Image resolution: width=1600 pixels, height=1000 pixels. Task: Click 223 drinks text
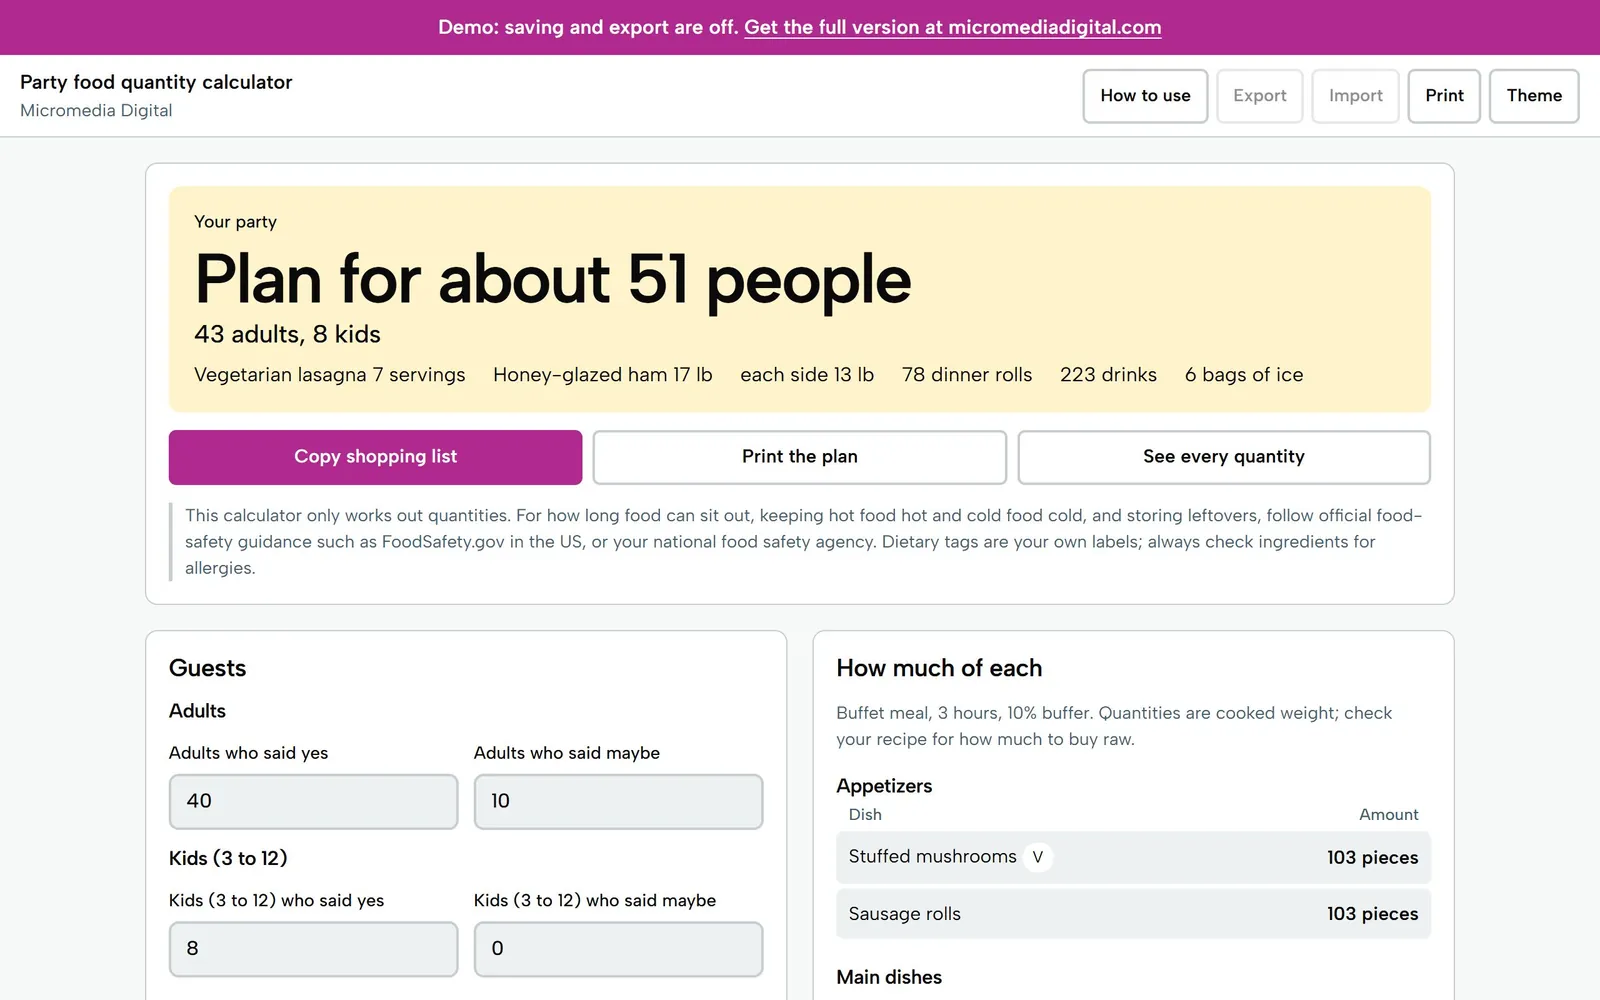[1108, 375]
